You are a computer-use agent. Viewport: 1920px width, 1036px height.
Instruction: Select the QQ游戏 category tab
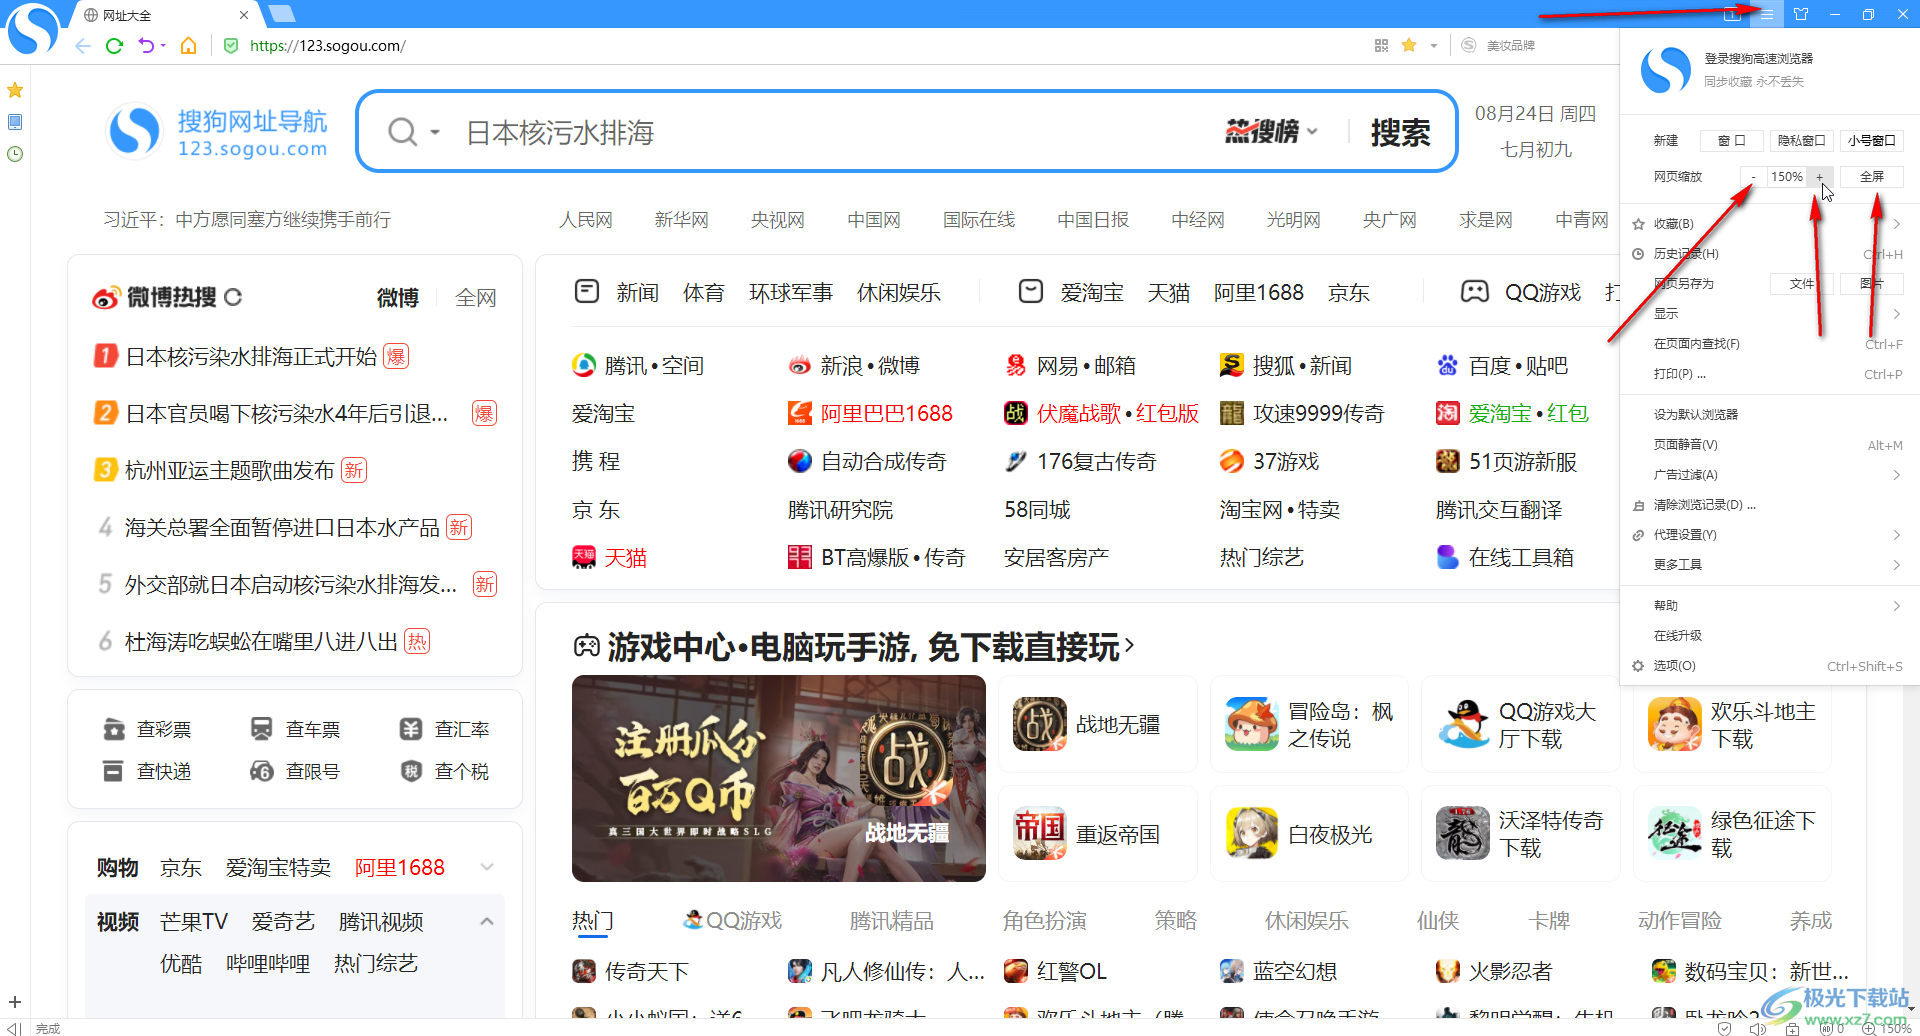pos(732,921)
